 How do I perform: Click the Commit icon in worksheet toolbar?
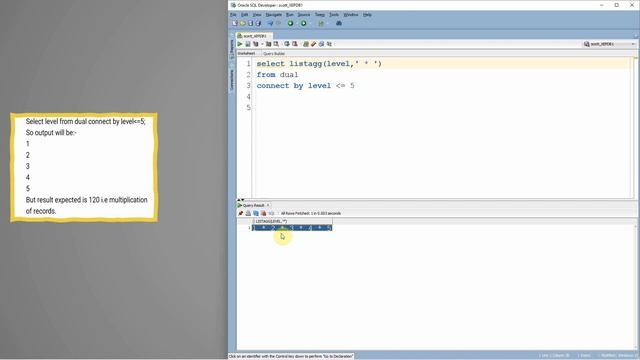pyautogui.click(x=287, y=44)
